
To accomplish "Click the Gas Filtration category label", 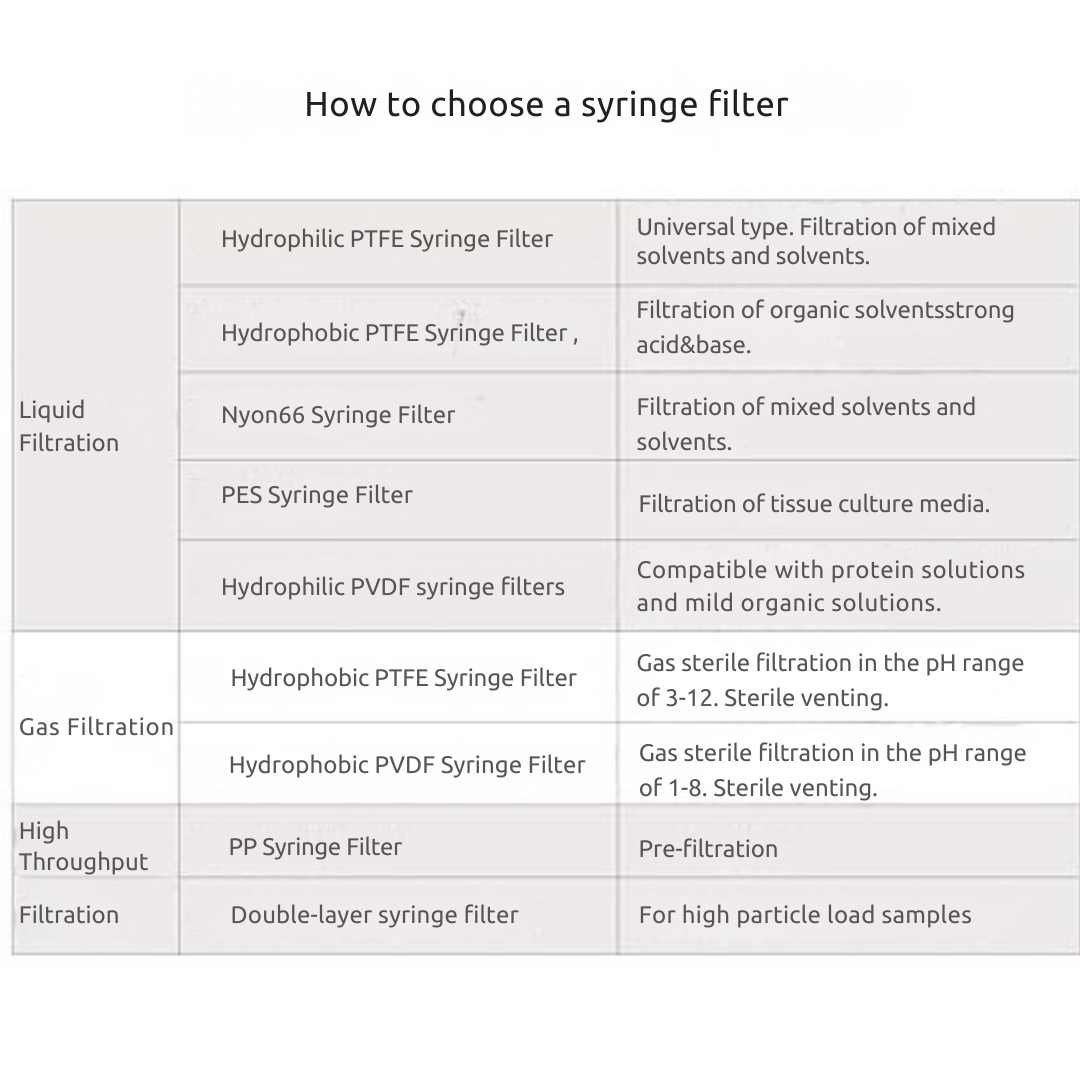I will 96,727.
